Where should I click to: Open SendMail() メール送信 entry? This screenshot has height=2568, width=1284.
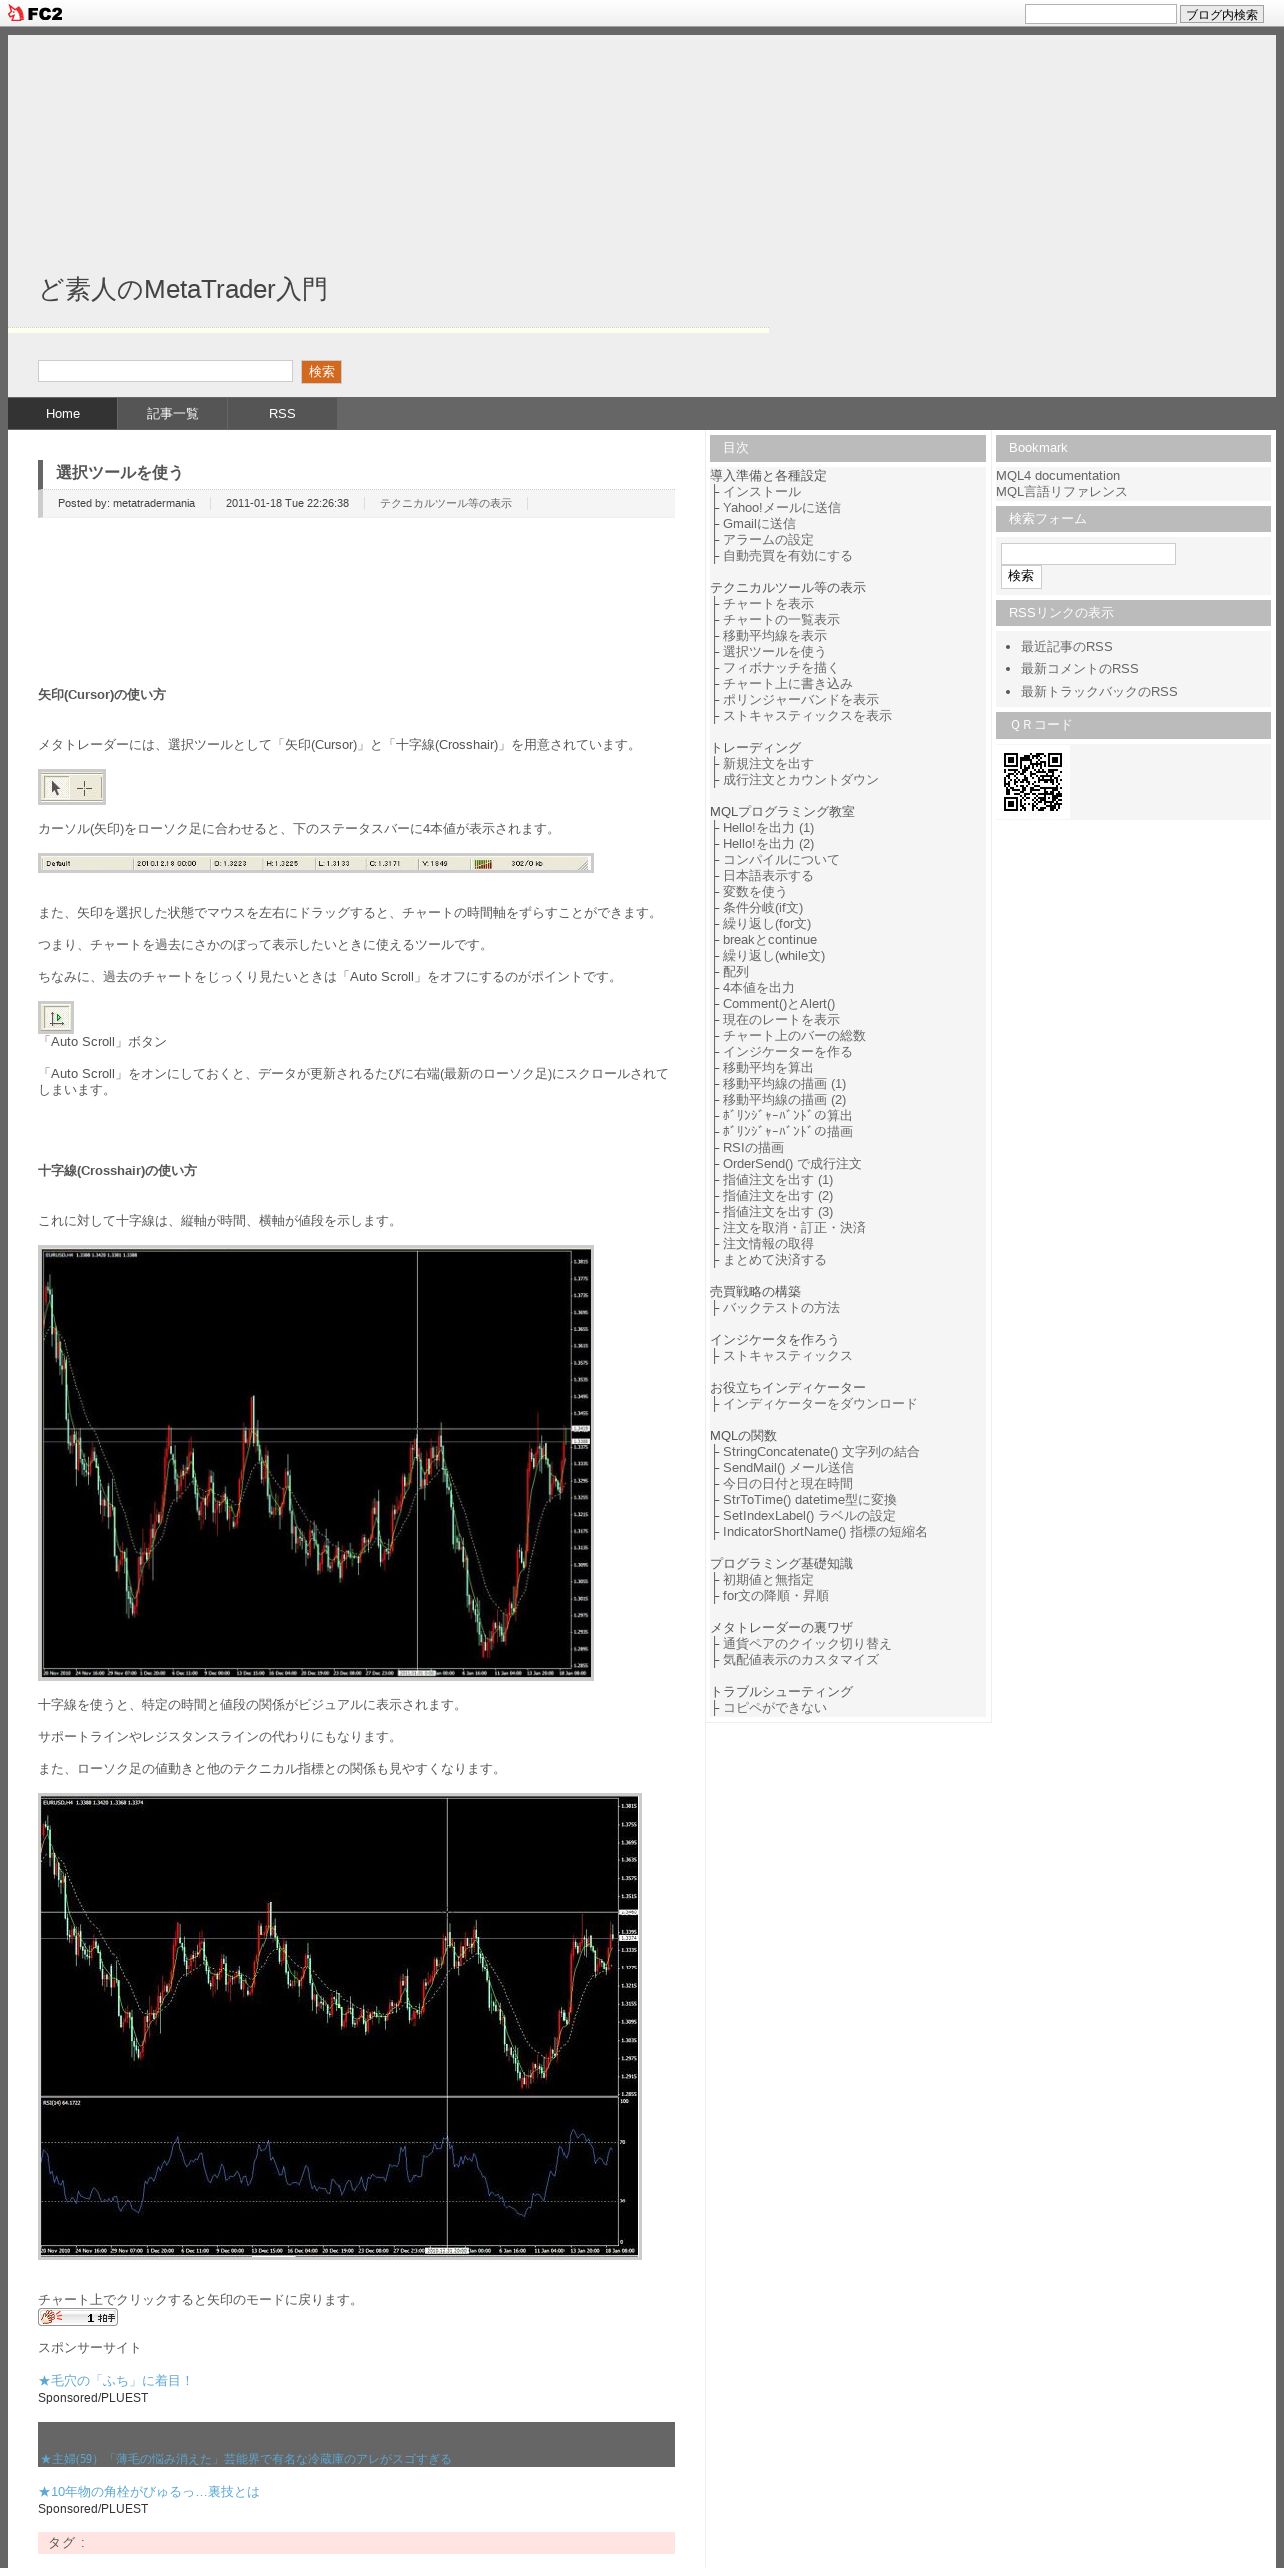788,1468
